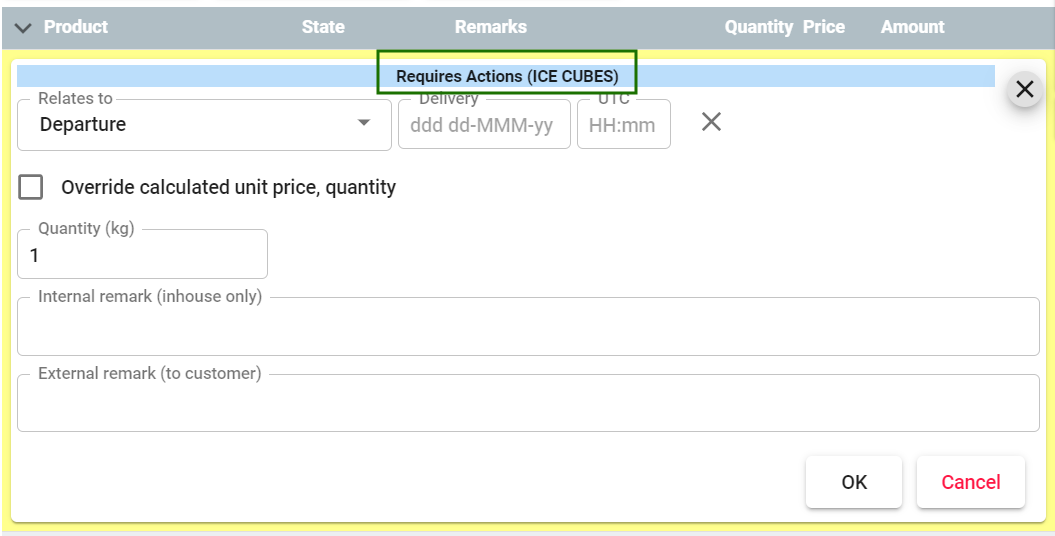Click Requires Actions (ICE CUBES) banner
1055x536 pixels.
[x=507, y=76]
